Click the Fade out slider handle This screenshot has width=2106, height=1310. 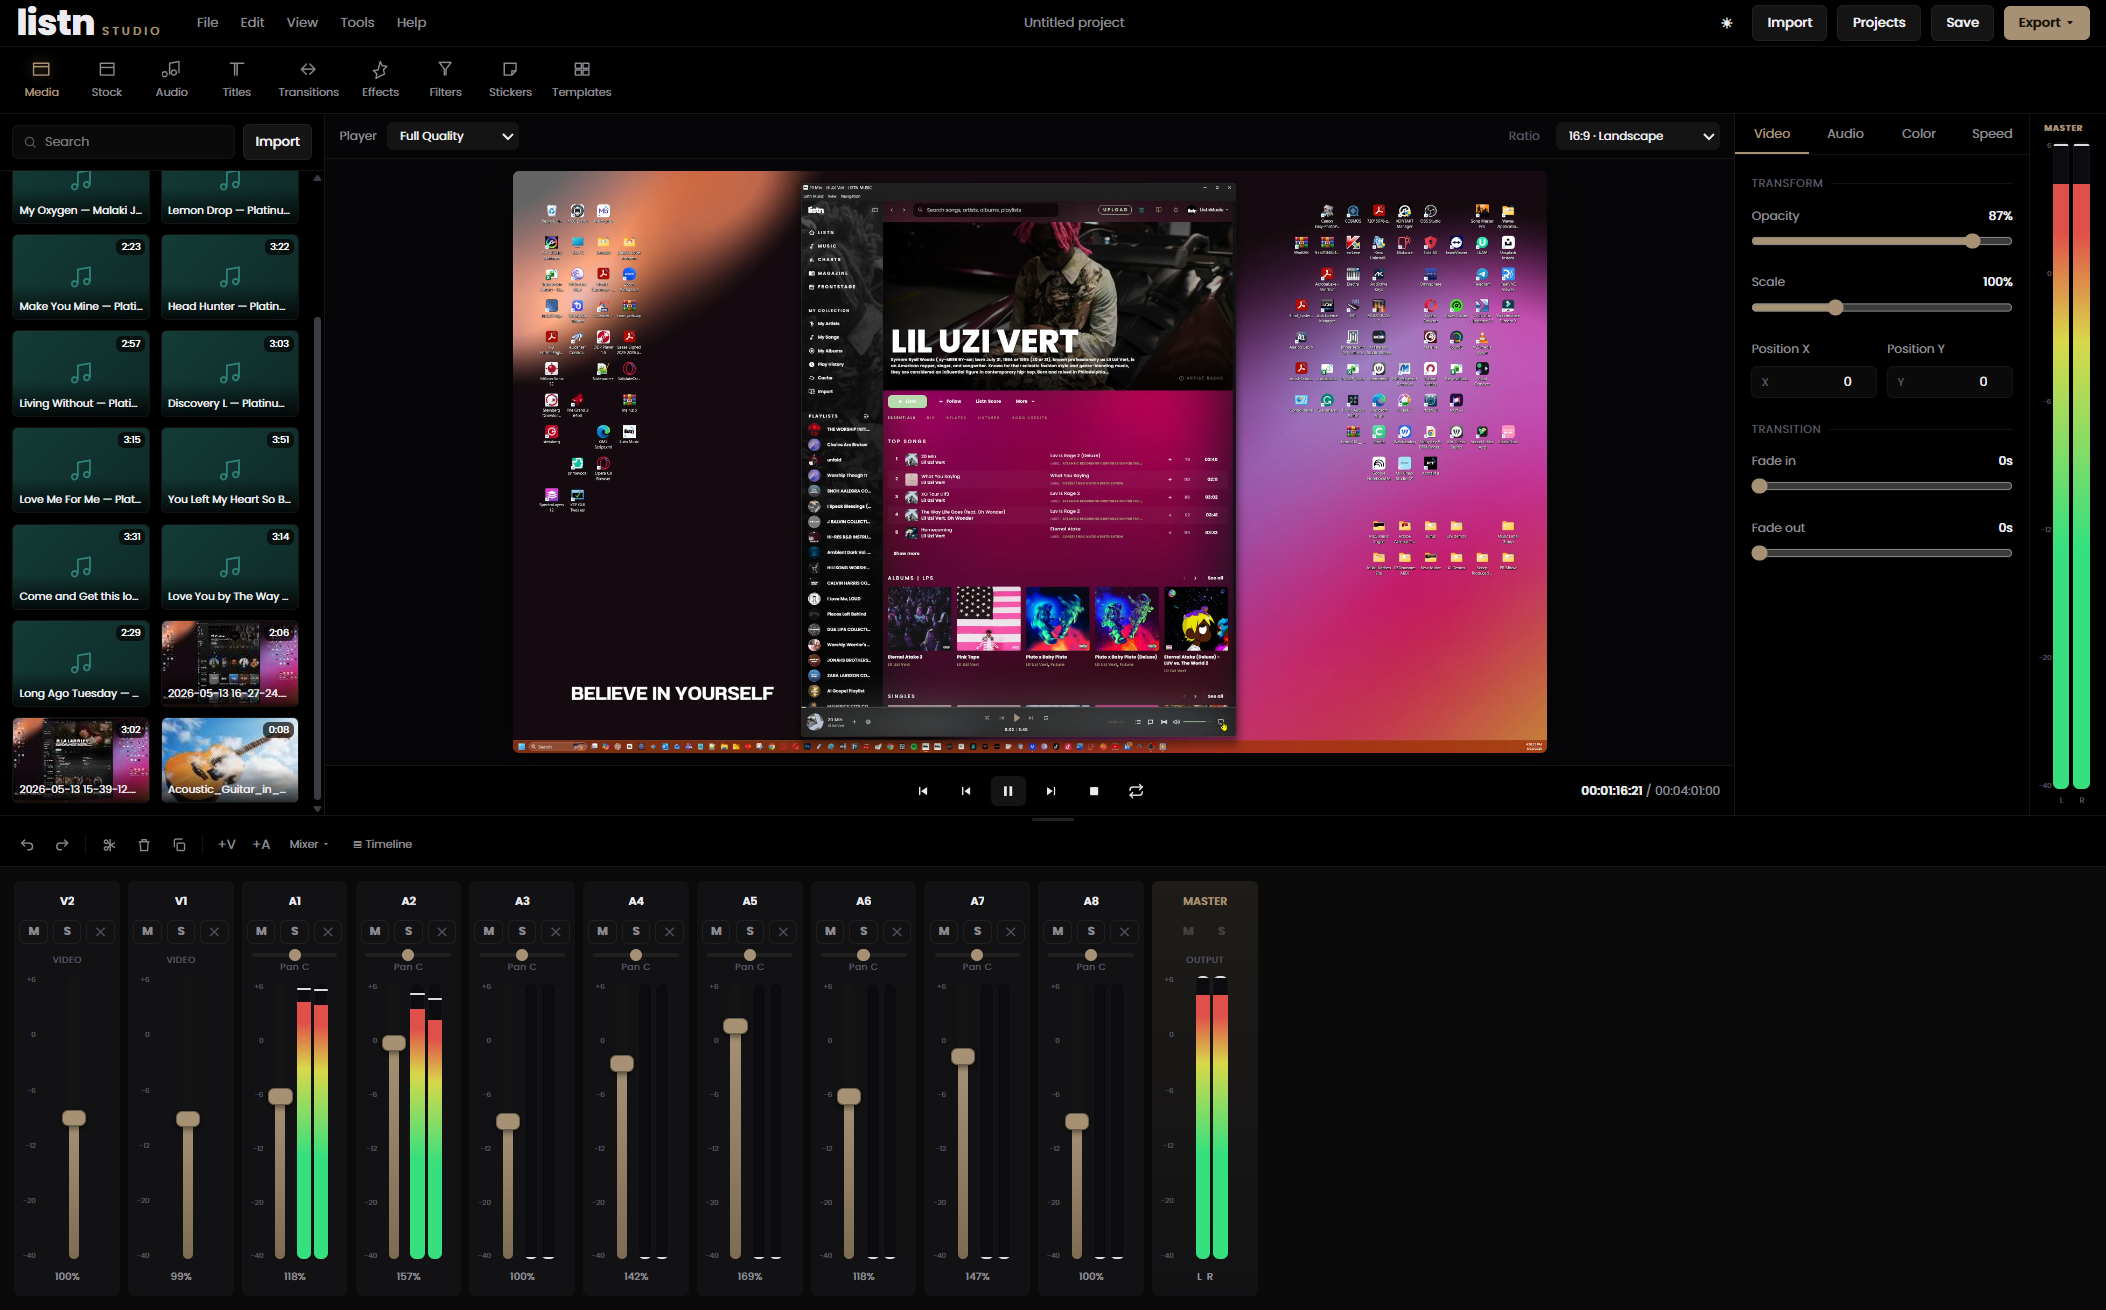pos(1759,554)
